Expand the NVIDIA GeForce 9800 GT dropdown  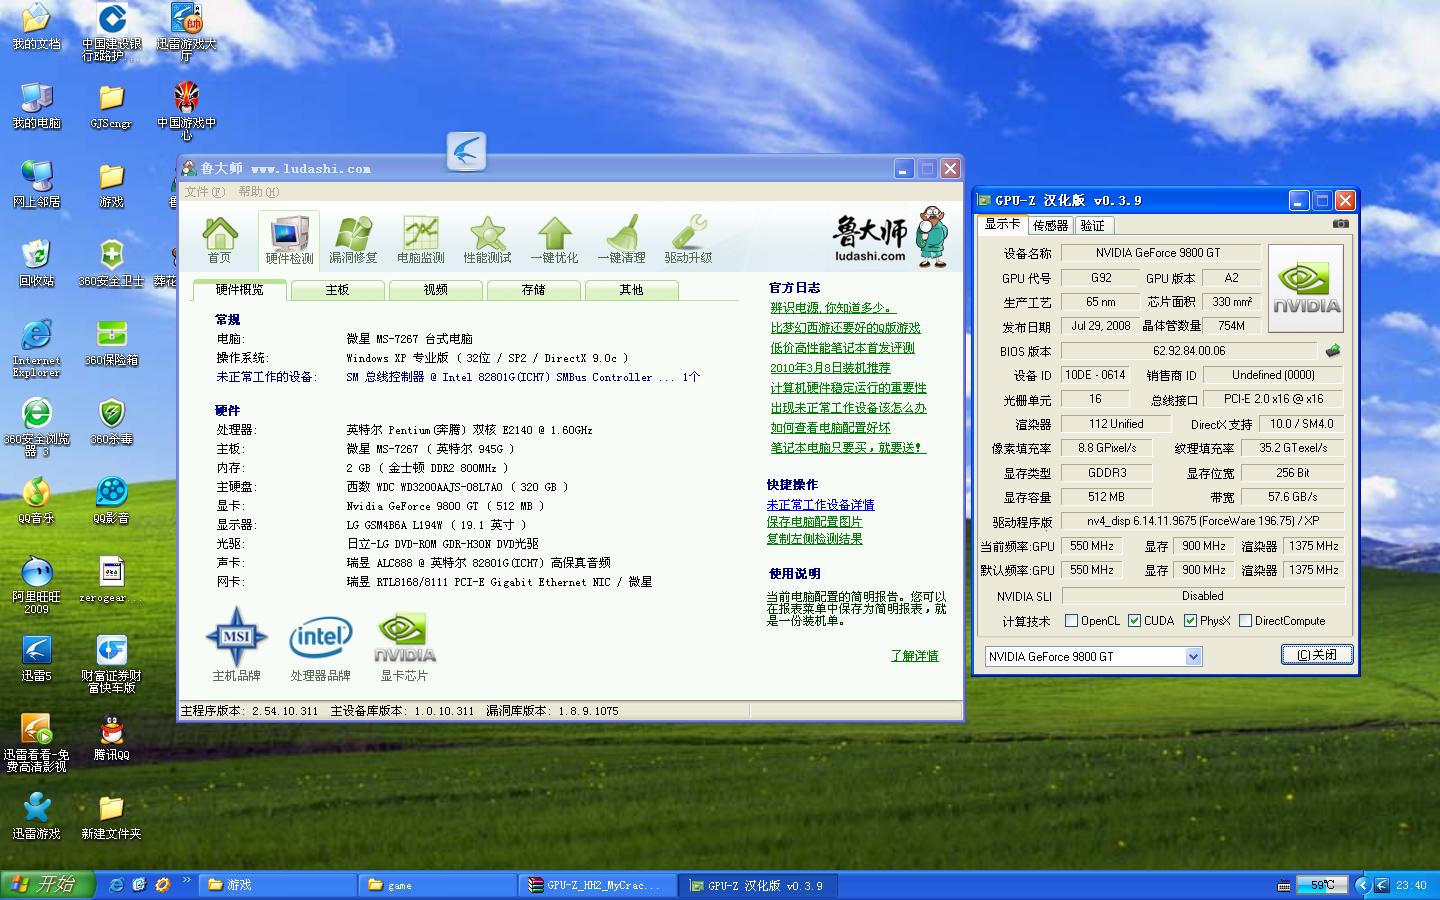click(1193, 657)
